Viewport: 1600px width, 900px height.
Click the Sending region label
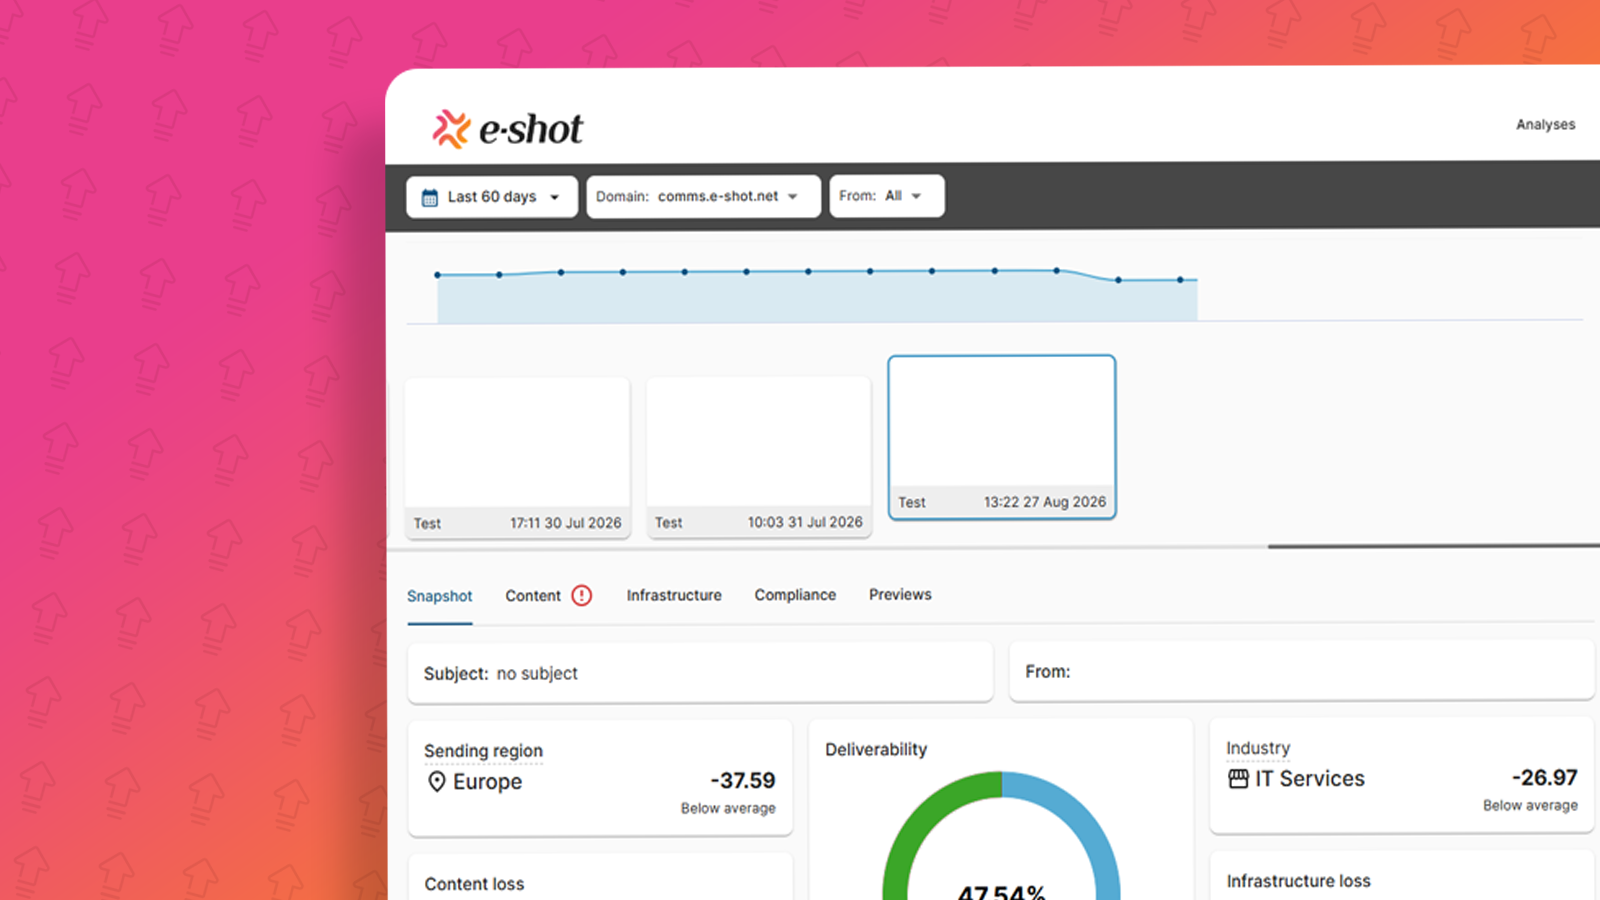(x=483, y=751)
